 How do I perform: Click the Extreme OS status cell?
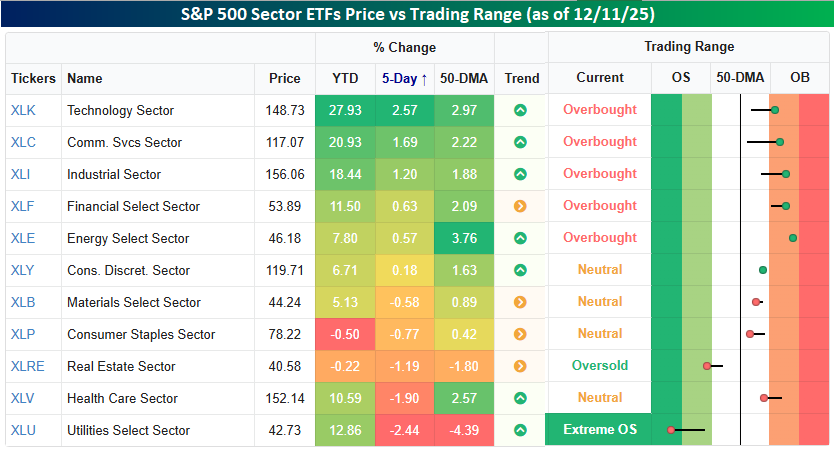pos(599,430)
